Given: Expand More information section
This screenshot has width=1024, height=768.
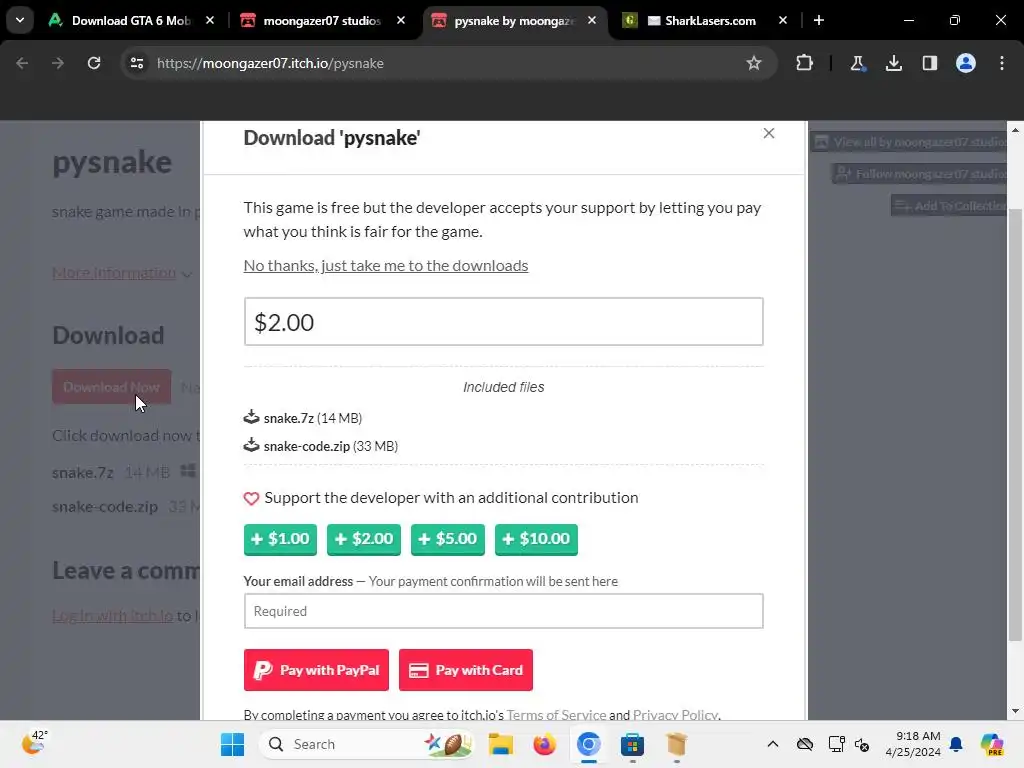Looking at the screenshot, I should tap(121, 273).
